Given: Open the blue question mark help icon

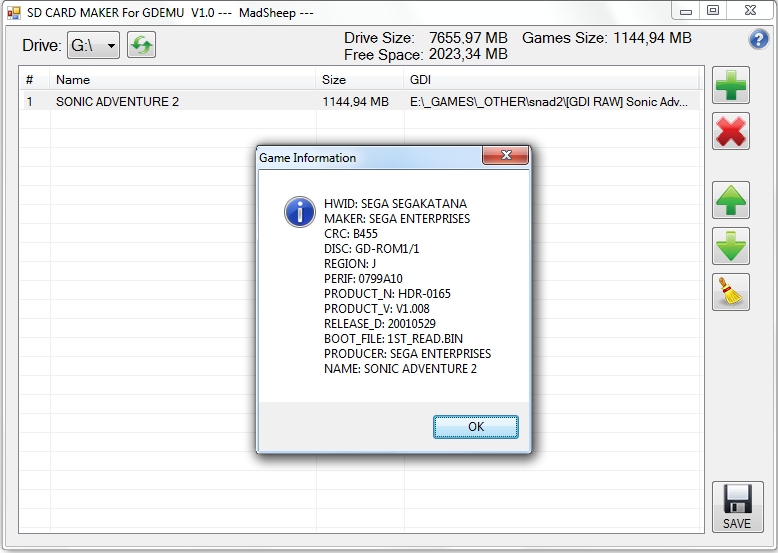Looking at the screenshot, I should (x=758, y=39).
